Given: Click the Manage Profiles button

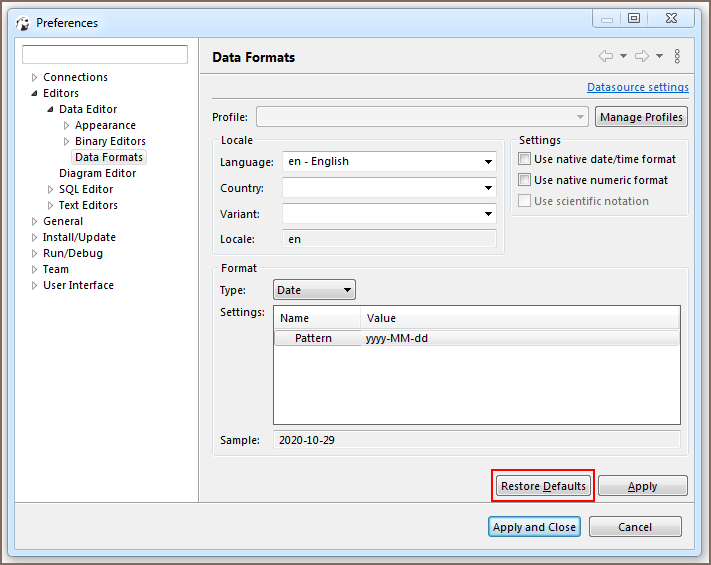Looking at the screenshot, I should (641, 117).
